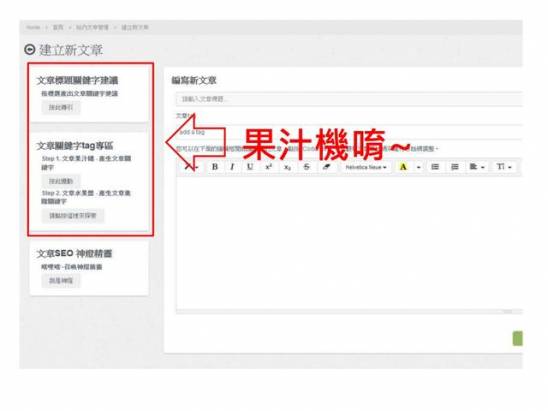Click the Home breadcrumb link

click(x=33, y=27)
